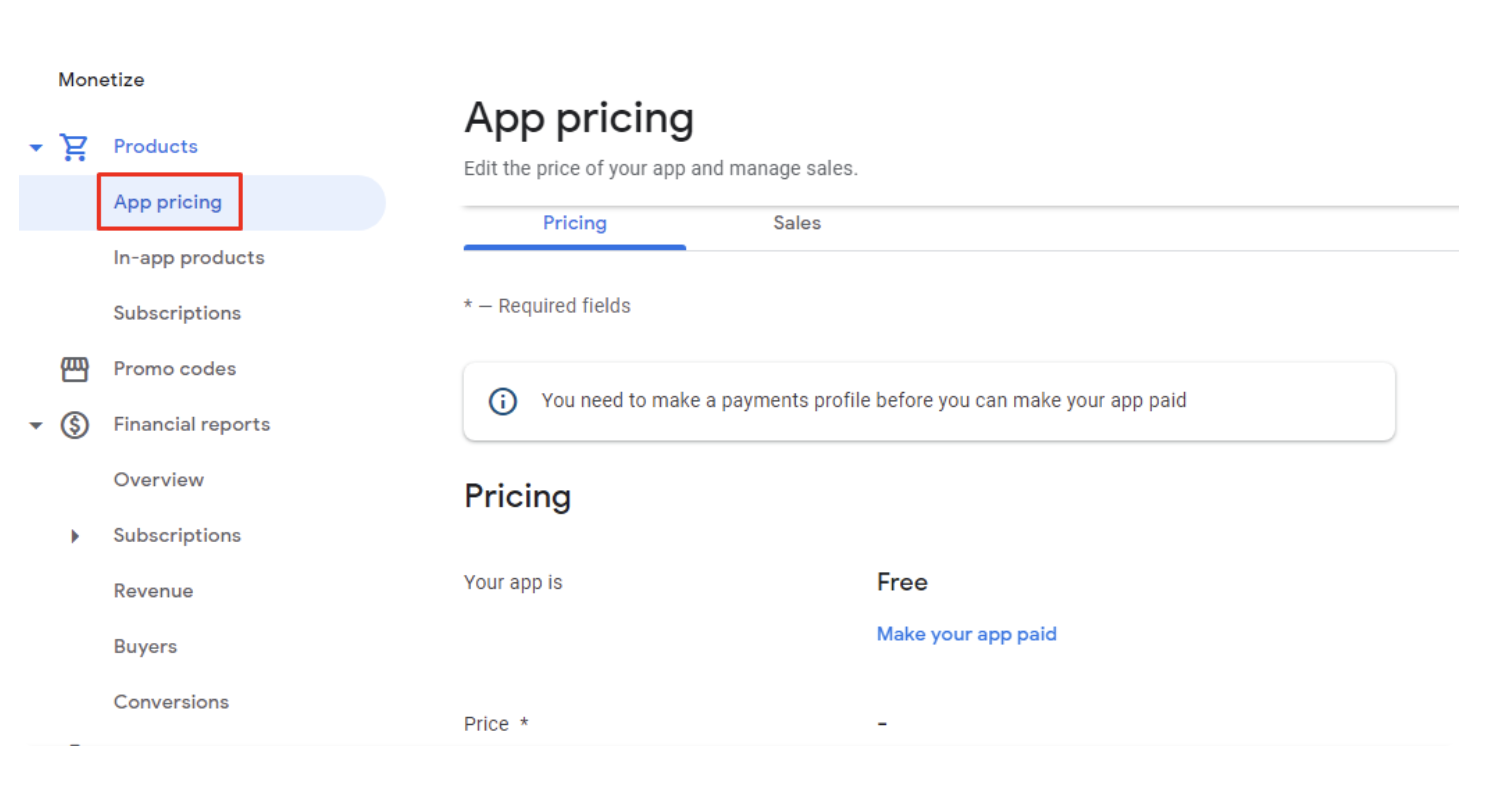Open In-app products
Screen dimensions: 1503x788
pyautogui.click(x=189, y=257)
